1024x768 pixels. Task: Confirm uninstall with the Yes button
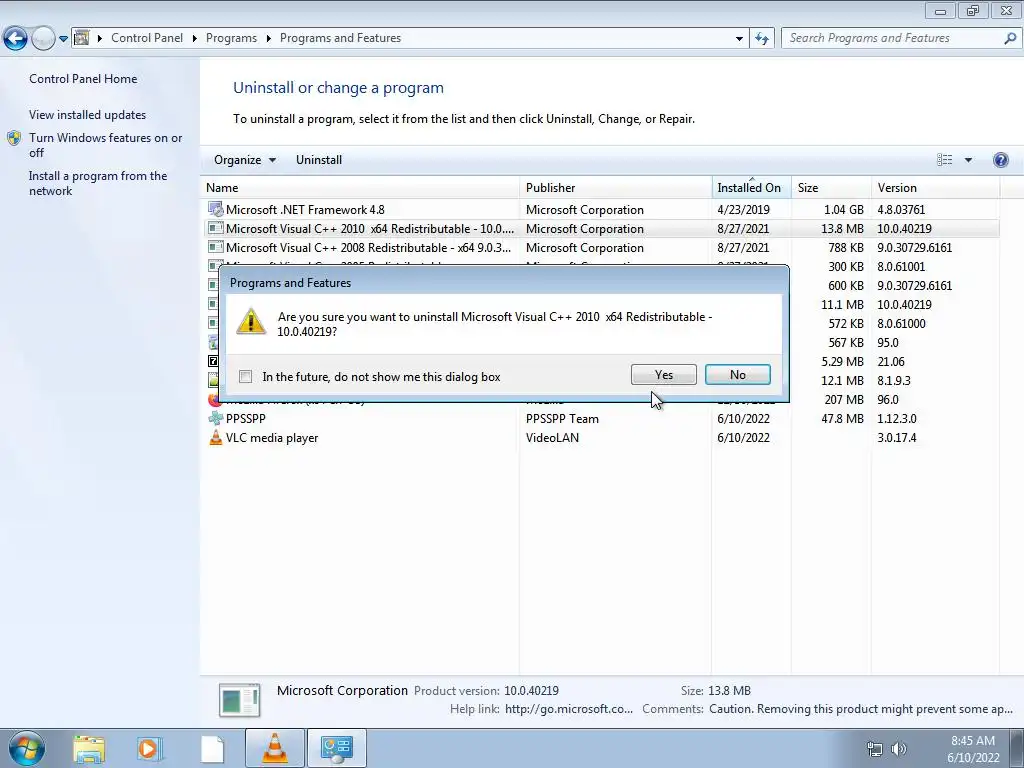664,375
